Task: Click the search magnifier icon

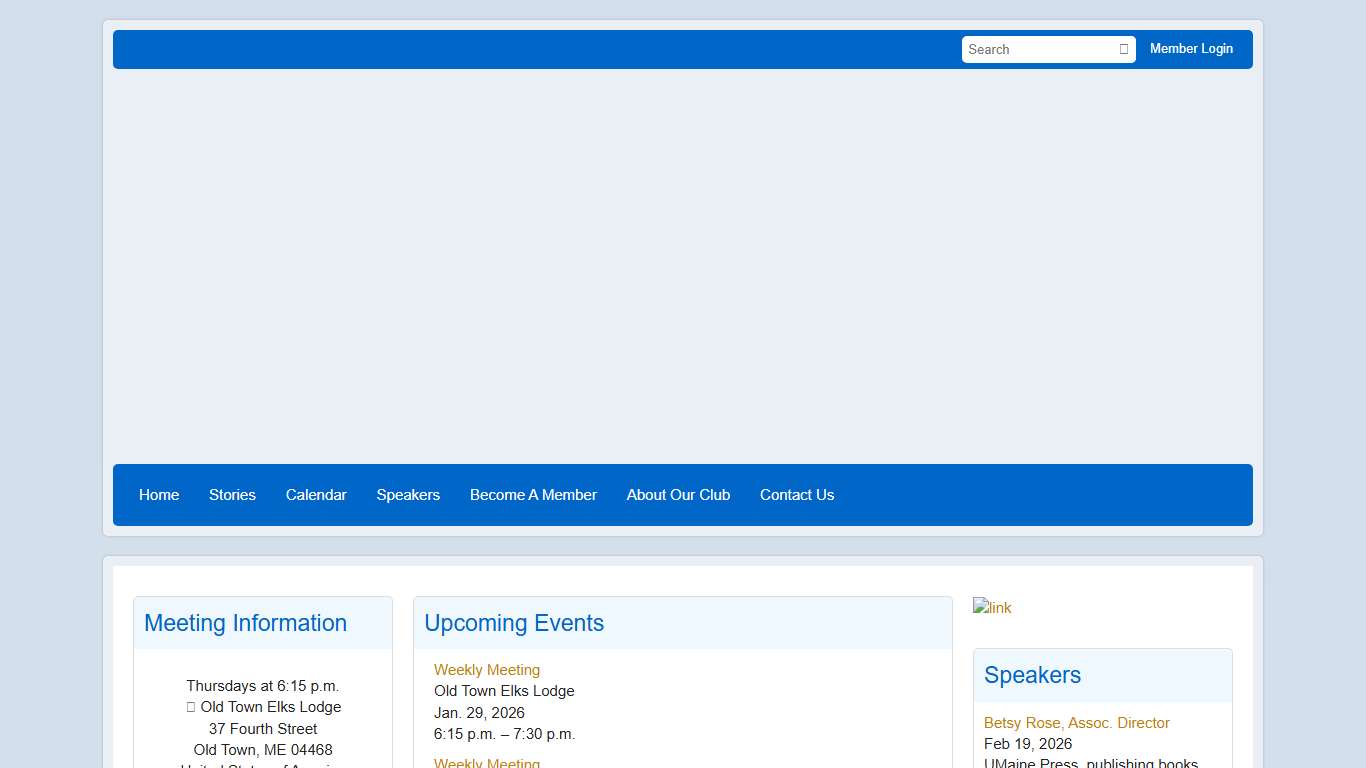Action: point(1123,49)
